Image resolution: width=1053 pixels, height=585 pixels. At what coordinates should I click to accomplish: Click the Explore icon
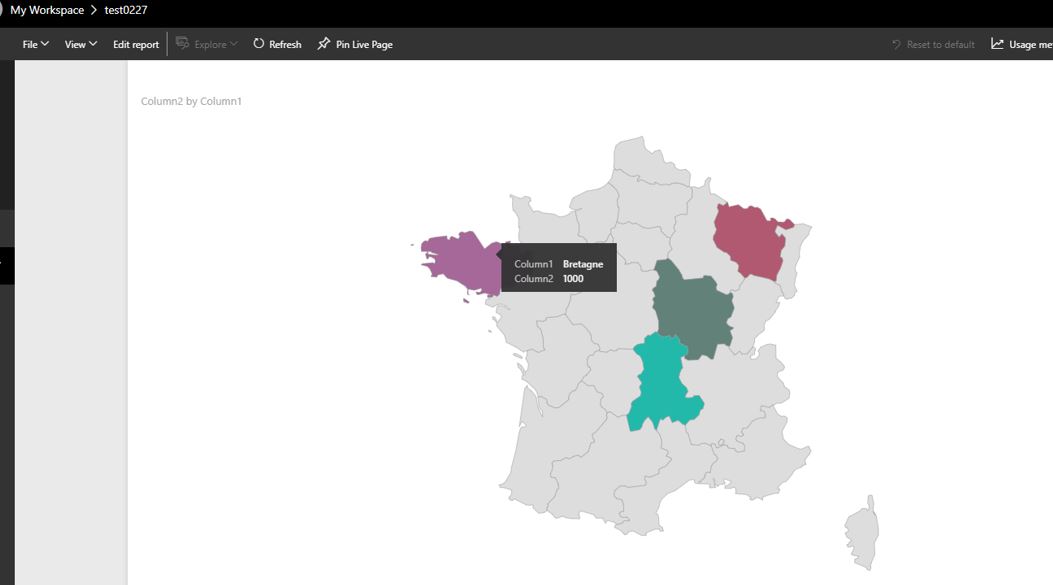pyautogui.click(x=182, y=44)
